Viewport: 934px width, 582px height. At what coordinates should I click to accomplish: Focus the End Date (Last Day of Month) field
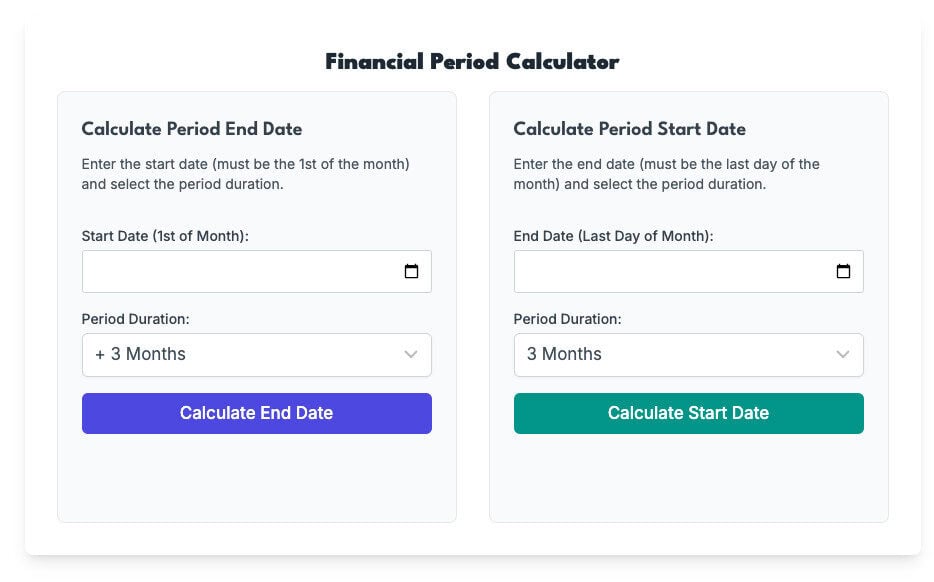click(689, 272)
